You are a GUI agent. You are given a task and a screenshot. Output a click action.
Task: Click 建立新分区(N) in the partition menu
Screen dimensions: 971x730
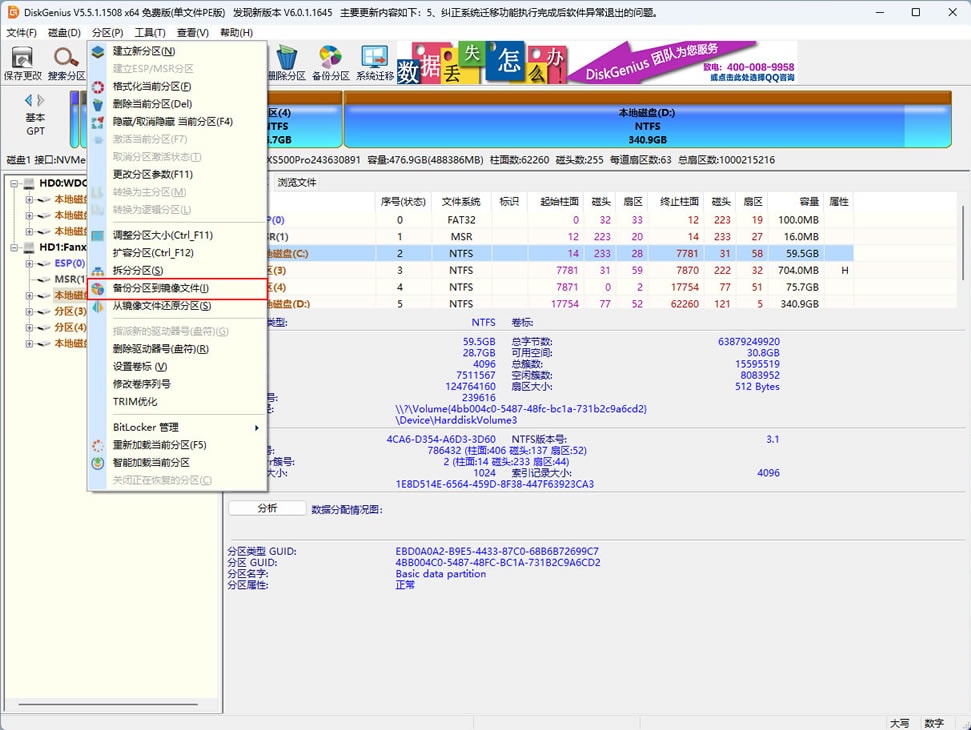tap(144, 51)
